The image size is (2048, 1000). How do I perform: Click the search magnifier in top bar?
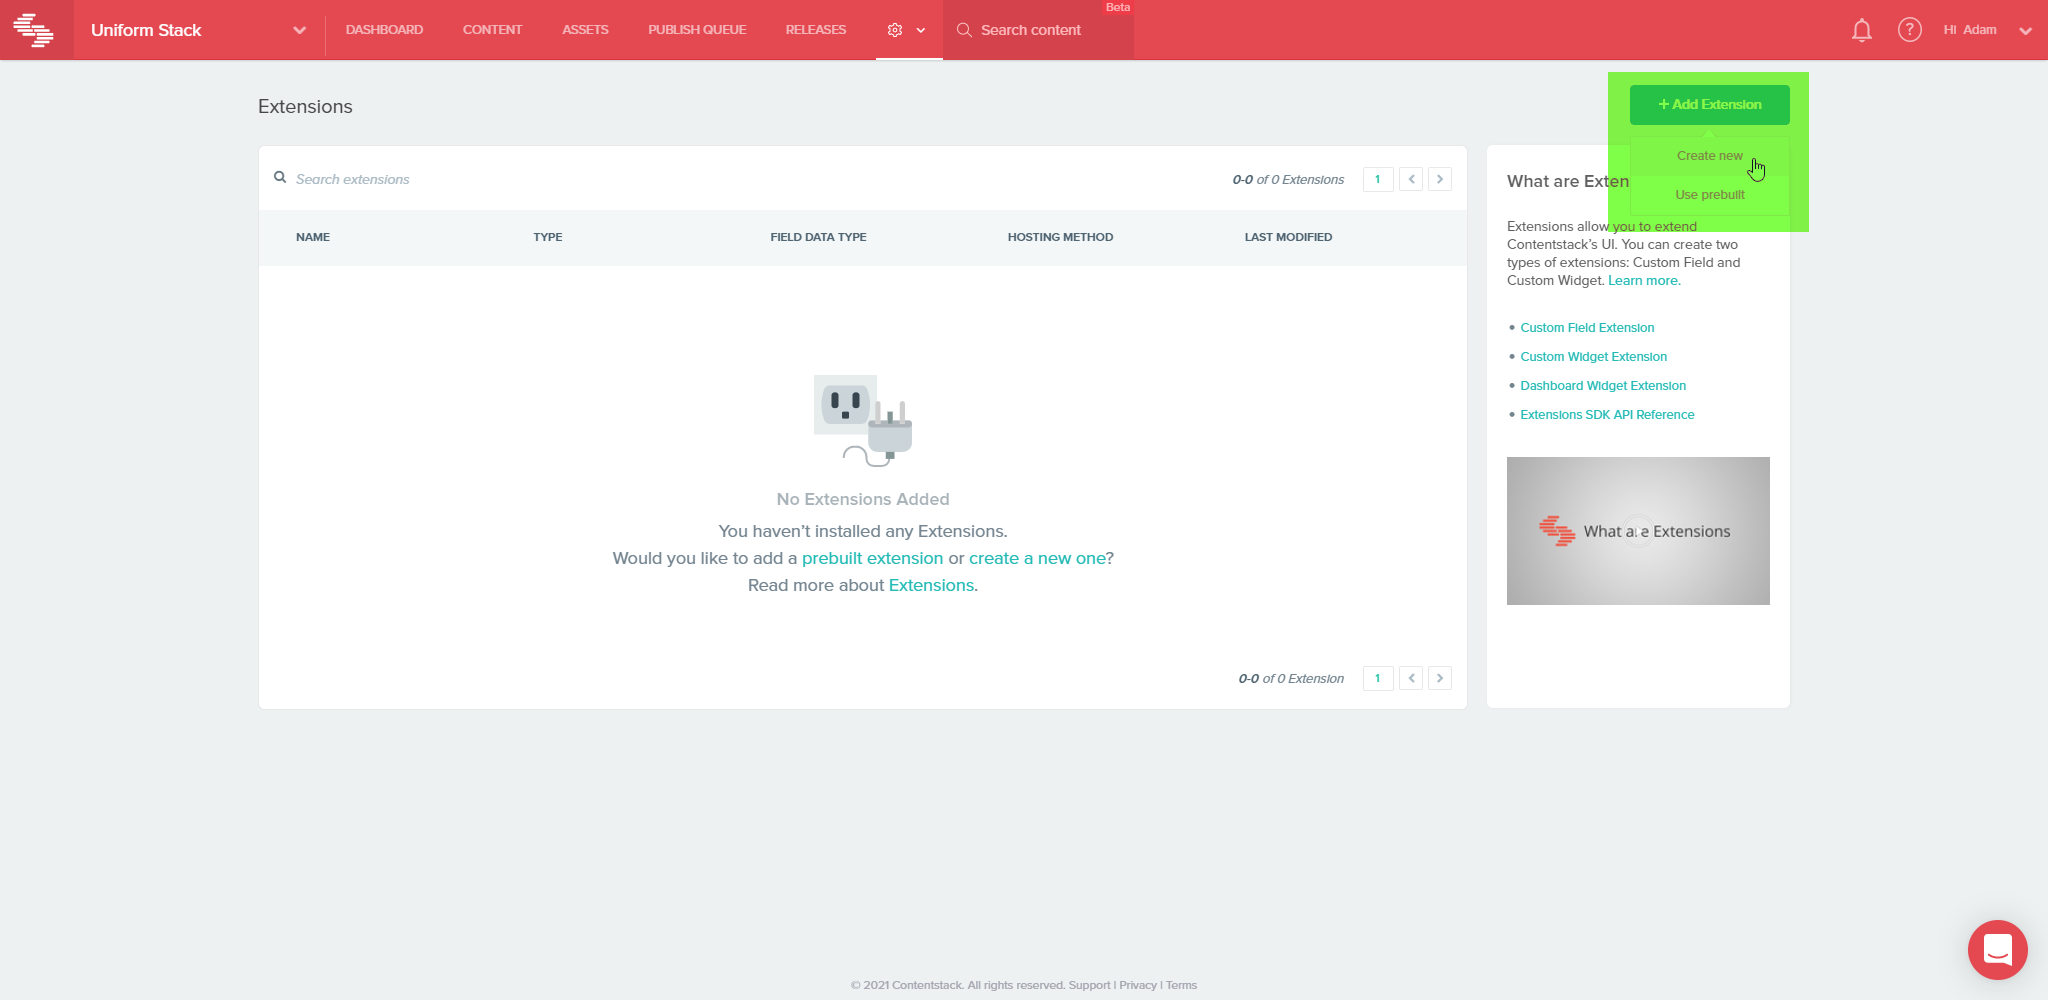[x=964, y=30]
